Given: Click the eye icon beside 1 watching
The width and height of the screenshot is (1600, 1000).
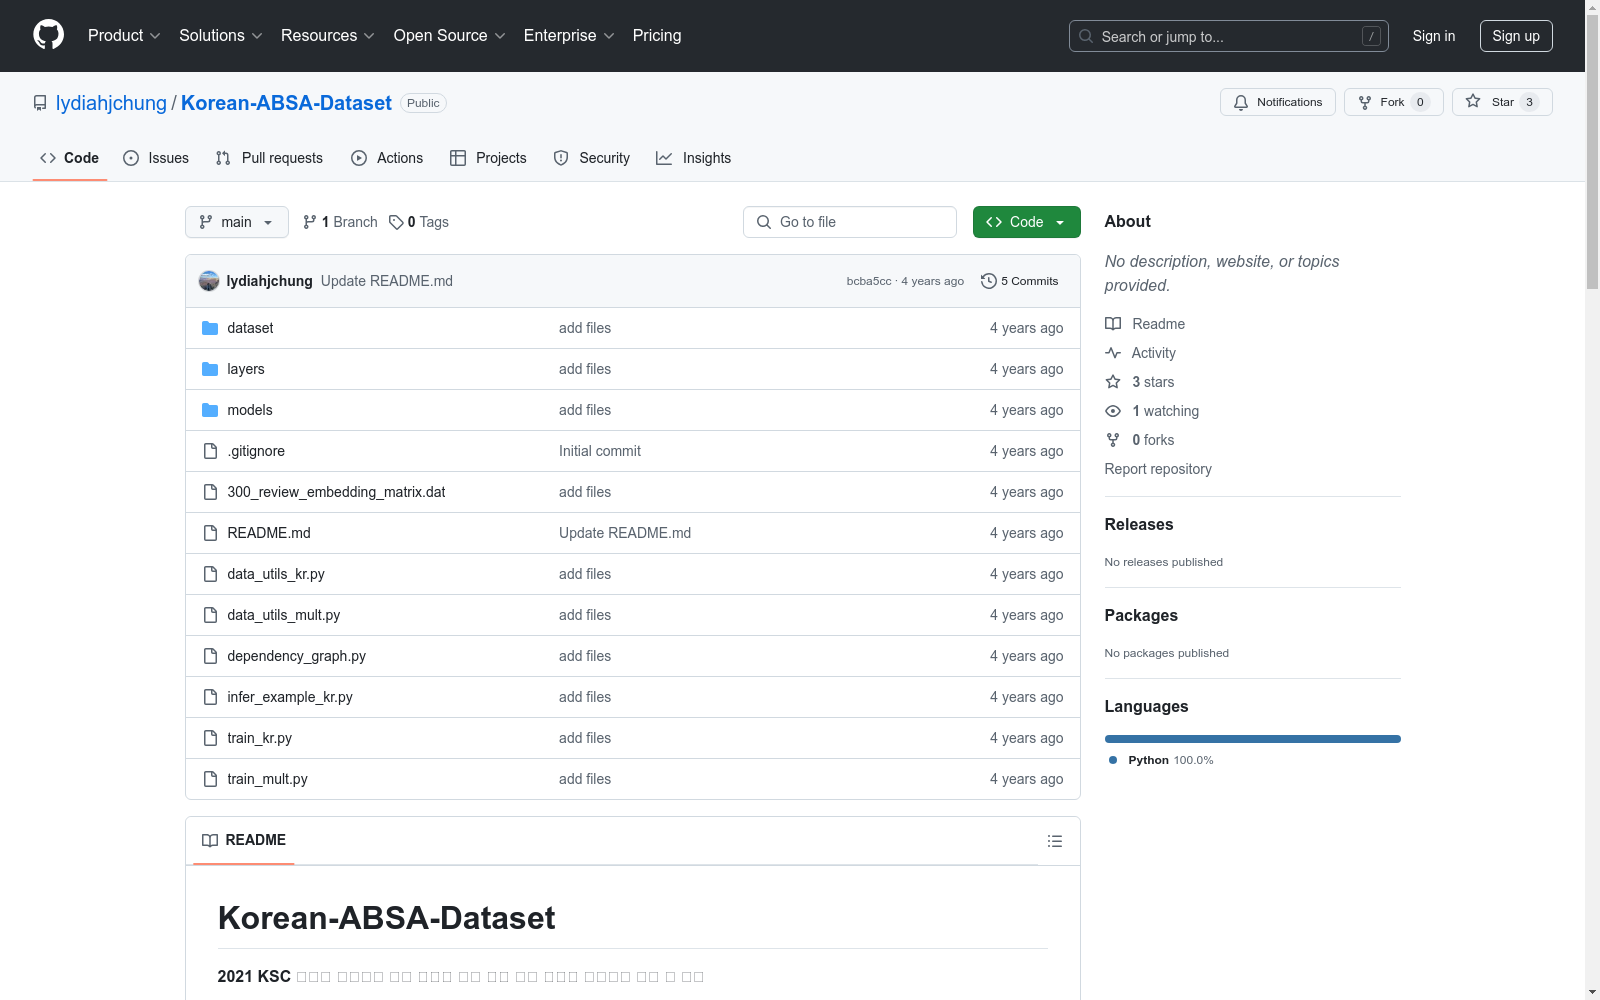Looking at the screenshot, I should coord(1113,411).
